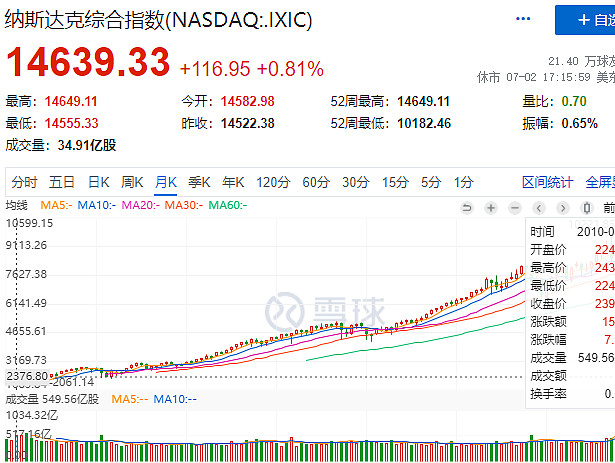Show the 5分 minute chart
This screenshot has width=615, height=463.
click(431, 182)
